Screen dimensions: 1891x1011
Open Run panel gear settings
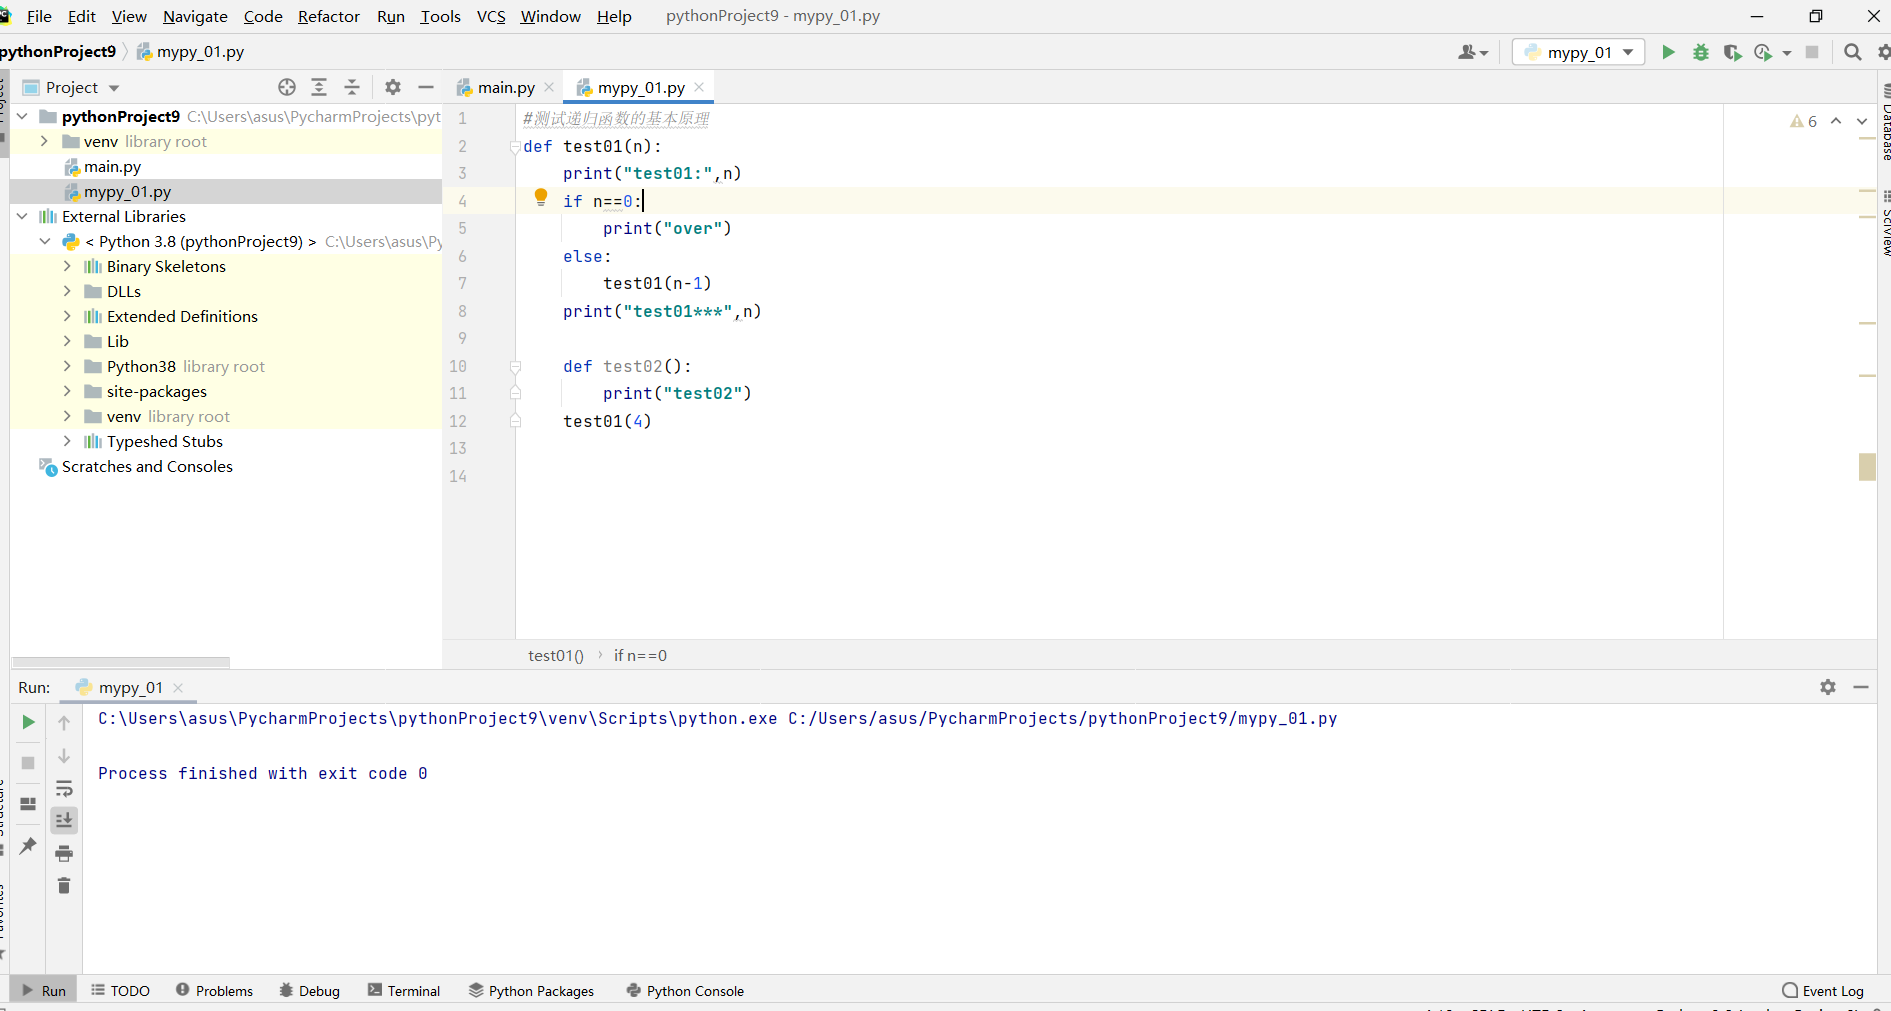coord(1828,687)
